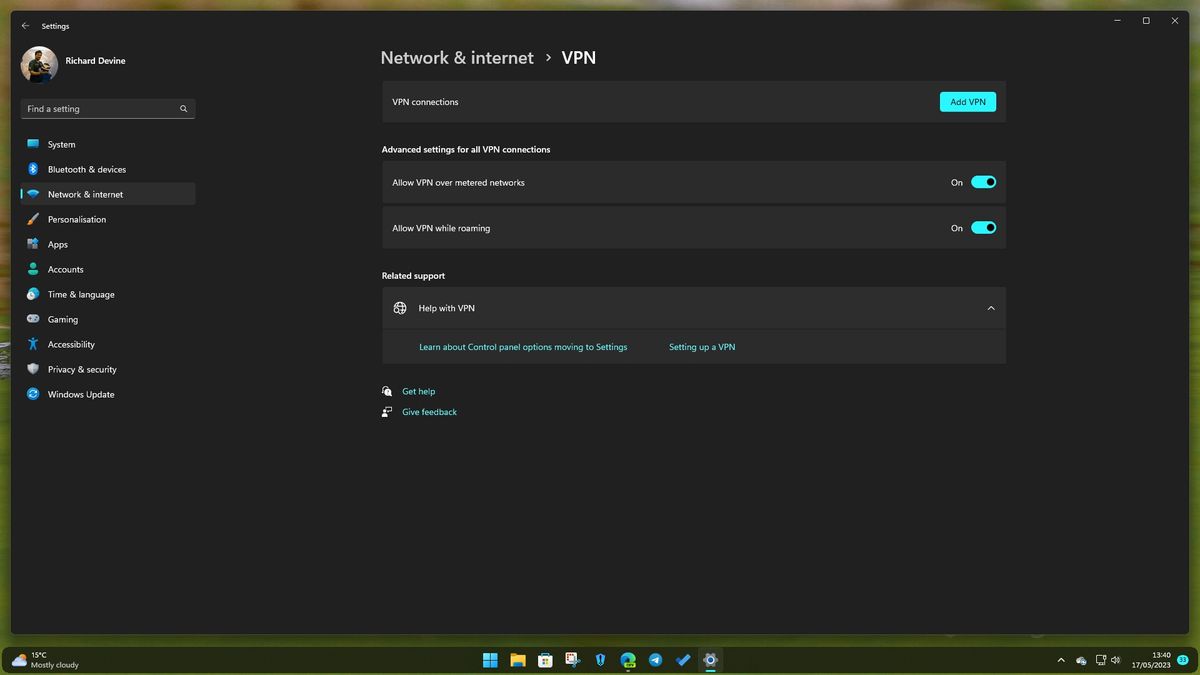Open the Setting up a VPN link
The width and height of the screenshot is (1200, 675).
click(702, 346)
